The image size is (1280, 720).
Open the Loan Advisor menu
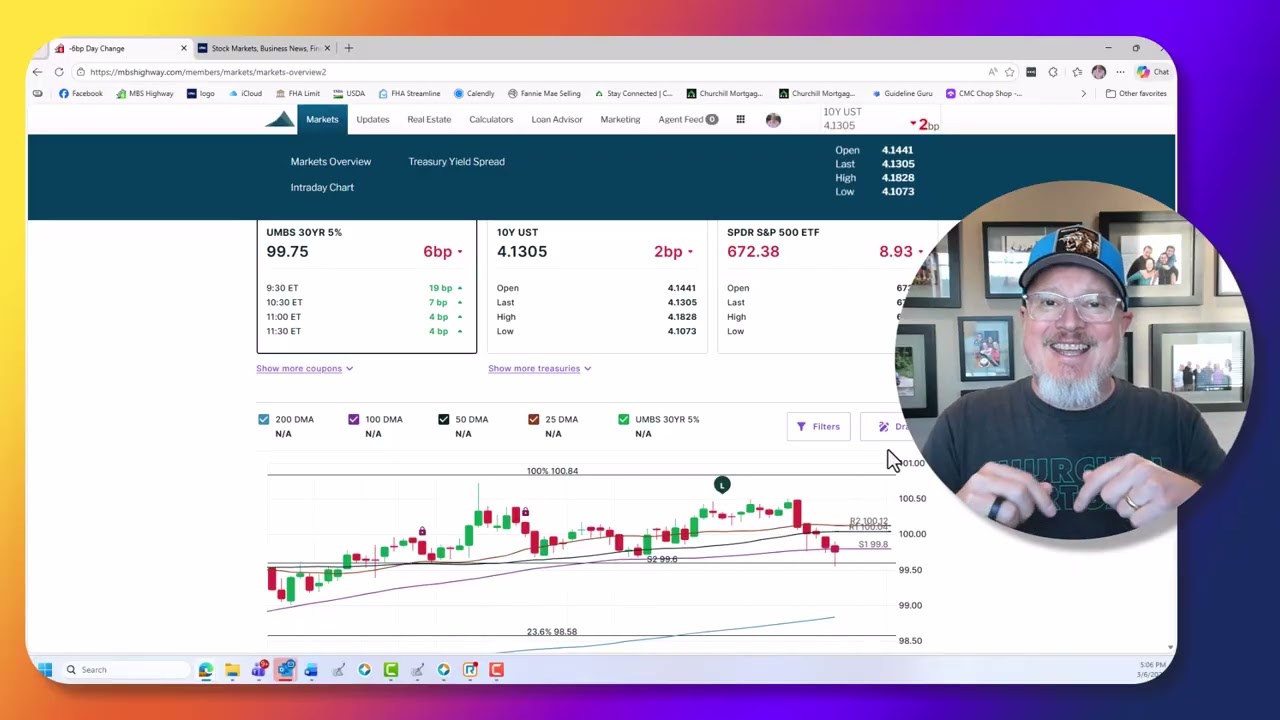pyautogui.click(x=557, y=120)
